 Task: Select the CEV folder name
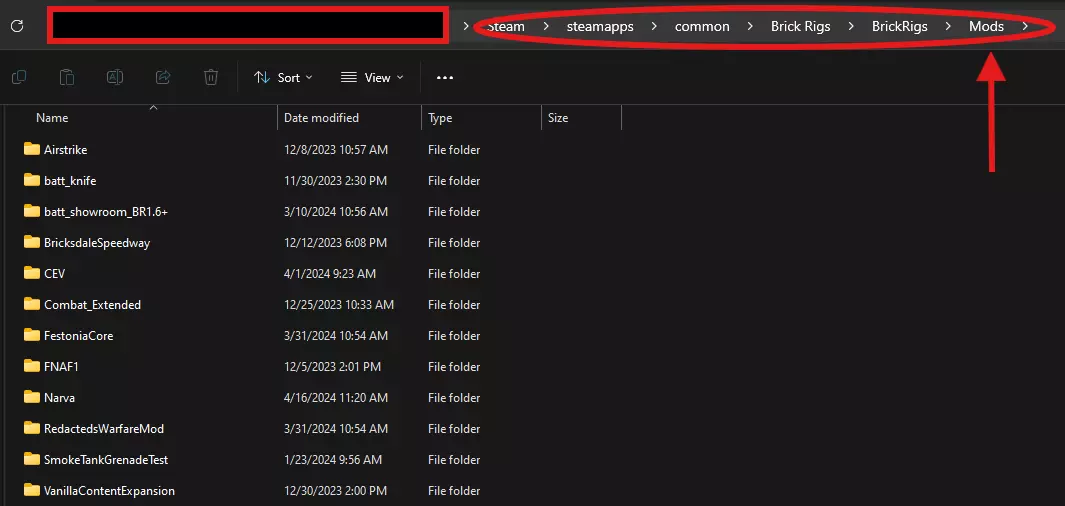point(54,274)
